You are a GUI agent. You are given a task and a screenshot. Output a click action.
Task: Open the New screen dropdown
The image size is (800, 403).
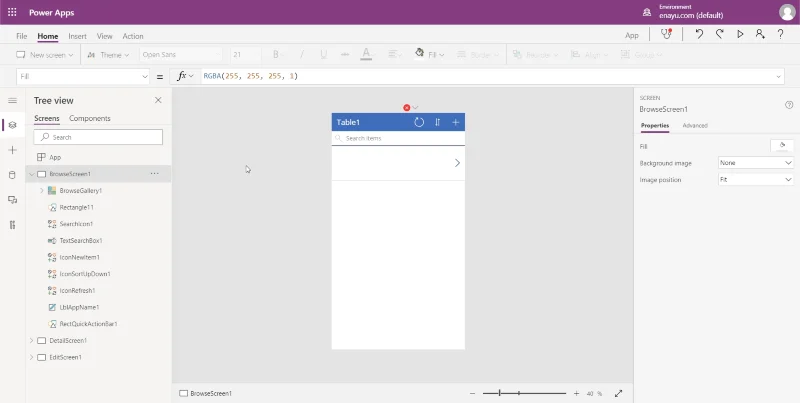[x=45, y=55]
